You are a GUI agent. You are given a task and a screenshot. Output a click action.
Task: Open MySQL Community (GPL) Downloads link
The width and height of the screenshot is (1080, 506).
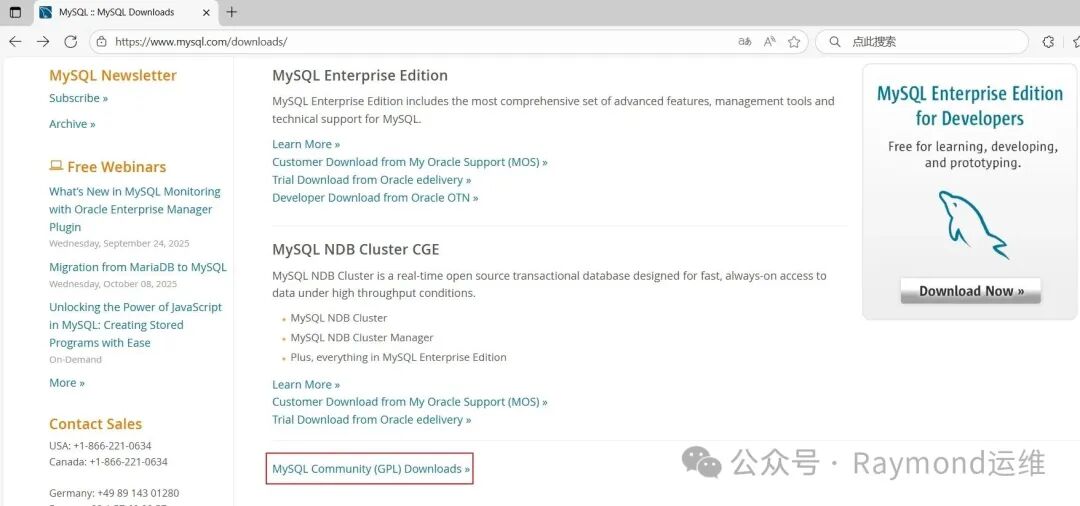click(371, 469)
